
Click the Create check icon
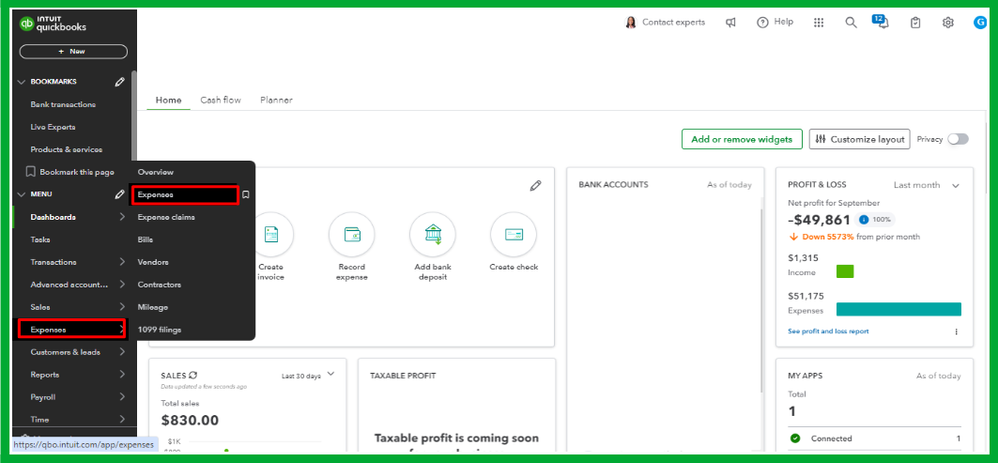pyautogui.click(x=514, y=234)
